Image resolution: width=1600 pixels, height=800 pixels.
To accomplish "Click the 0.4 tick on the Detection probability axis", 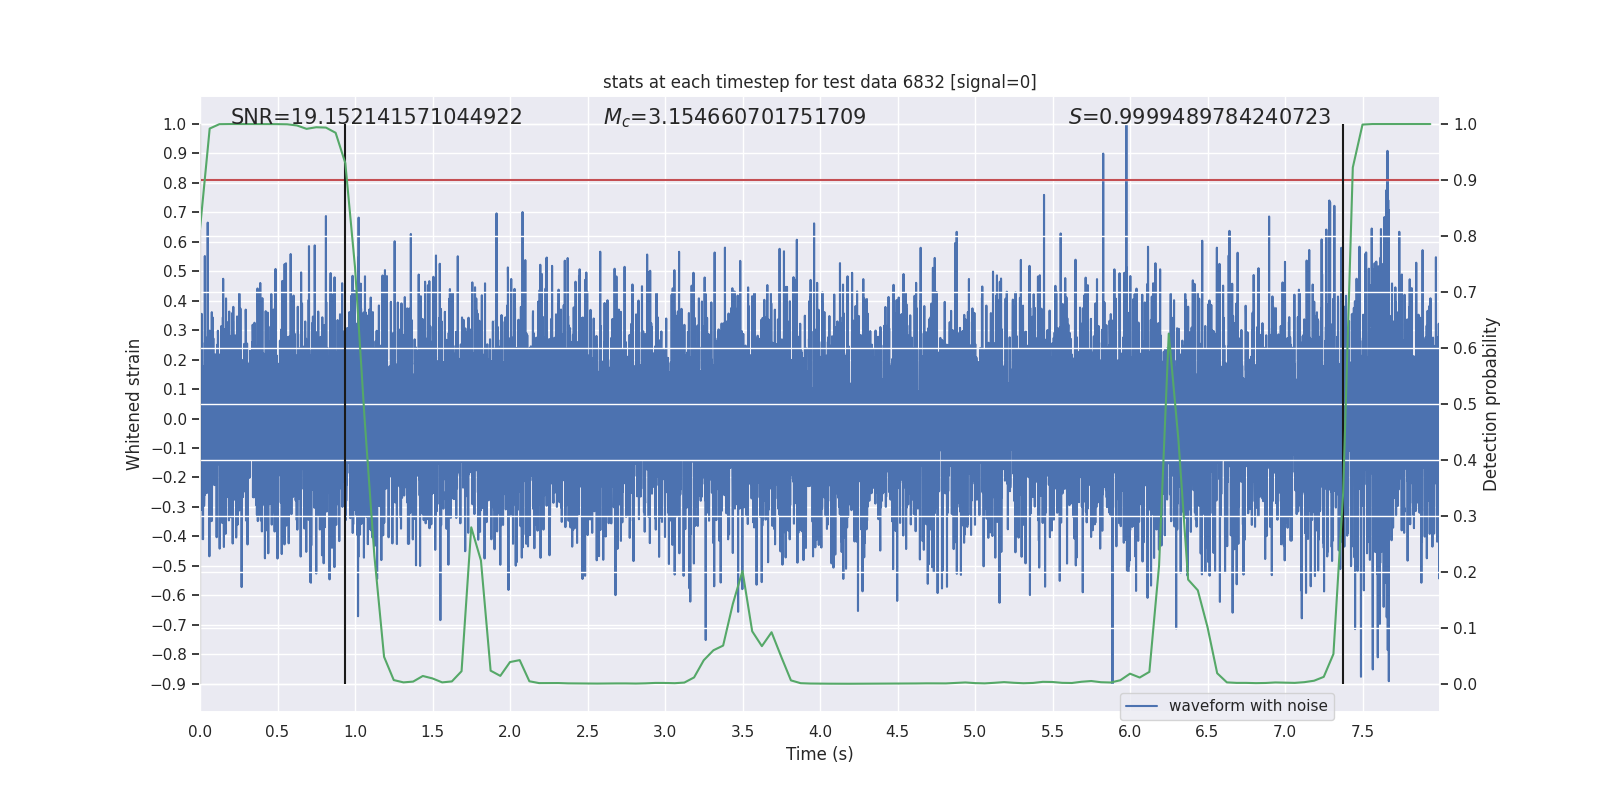I will pos(1465,461).
